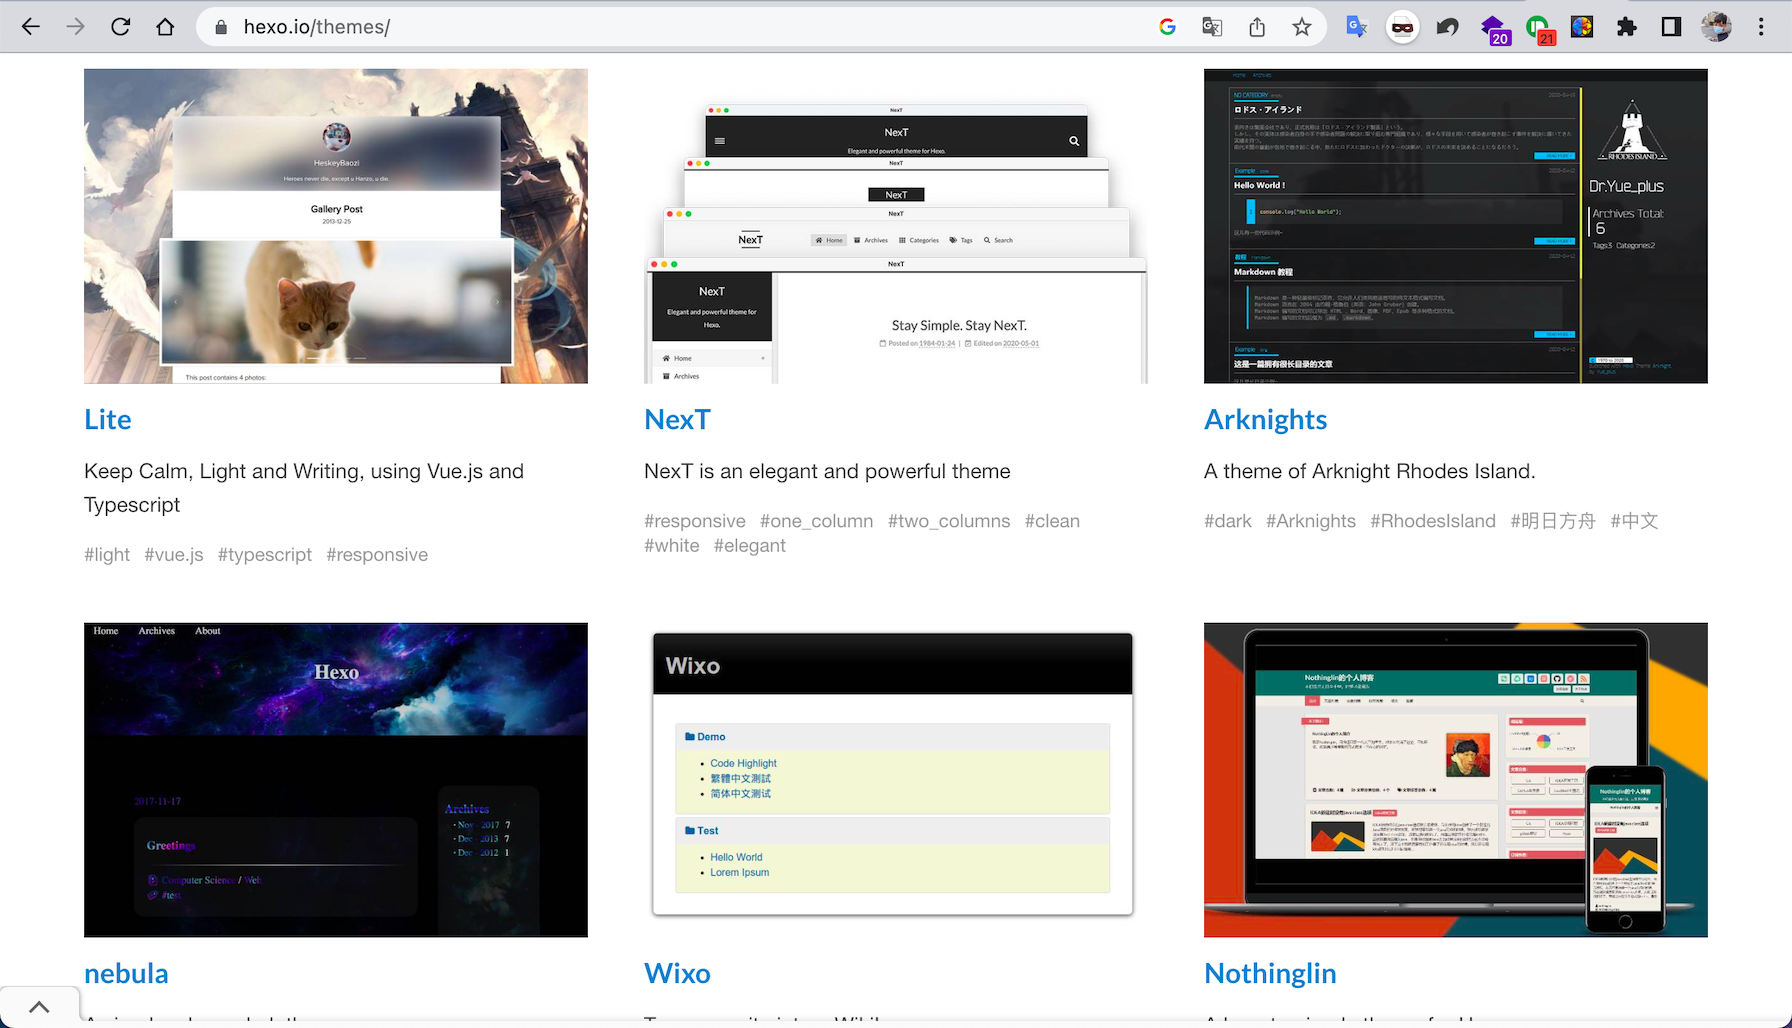Open the masked-face extension icon

pyautogui.click(x=1402, y=27)
